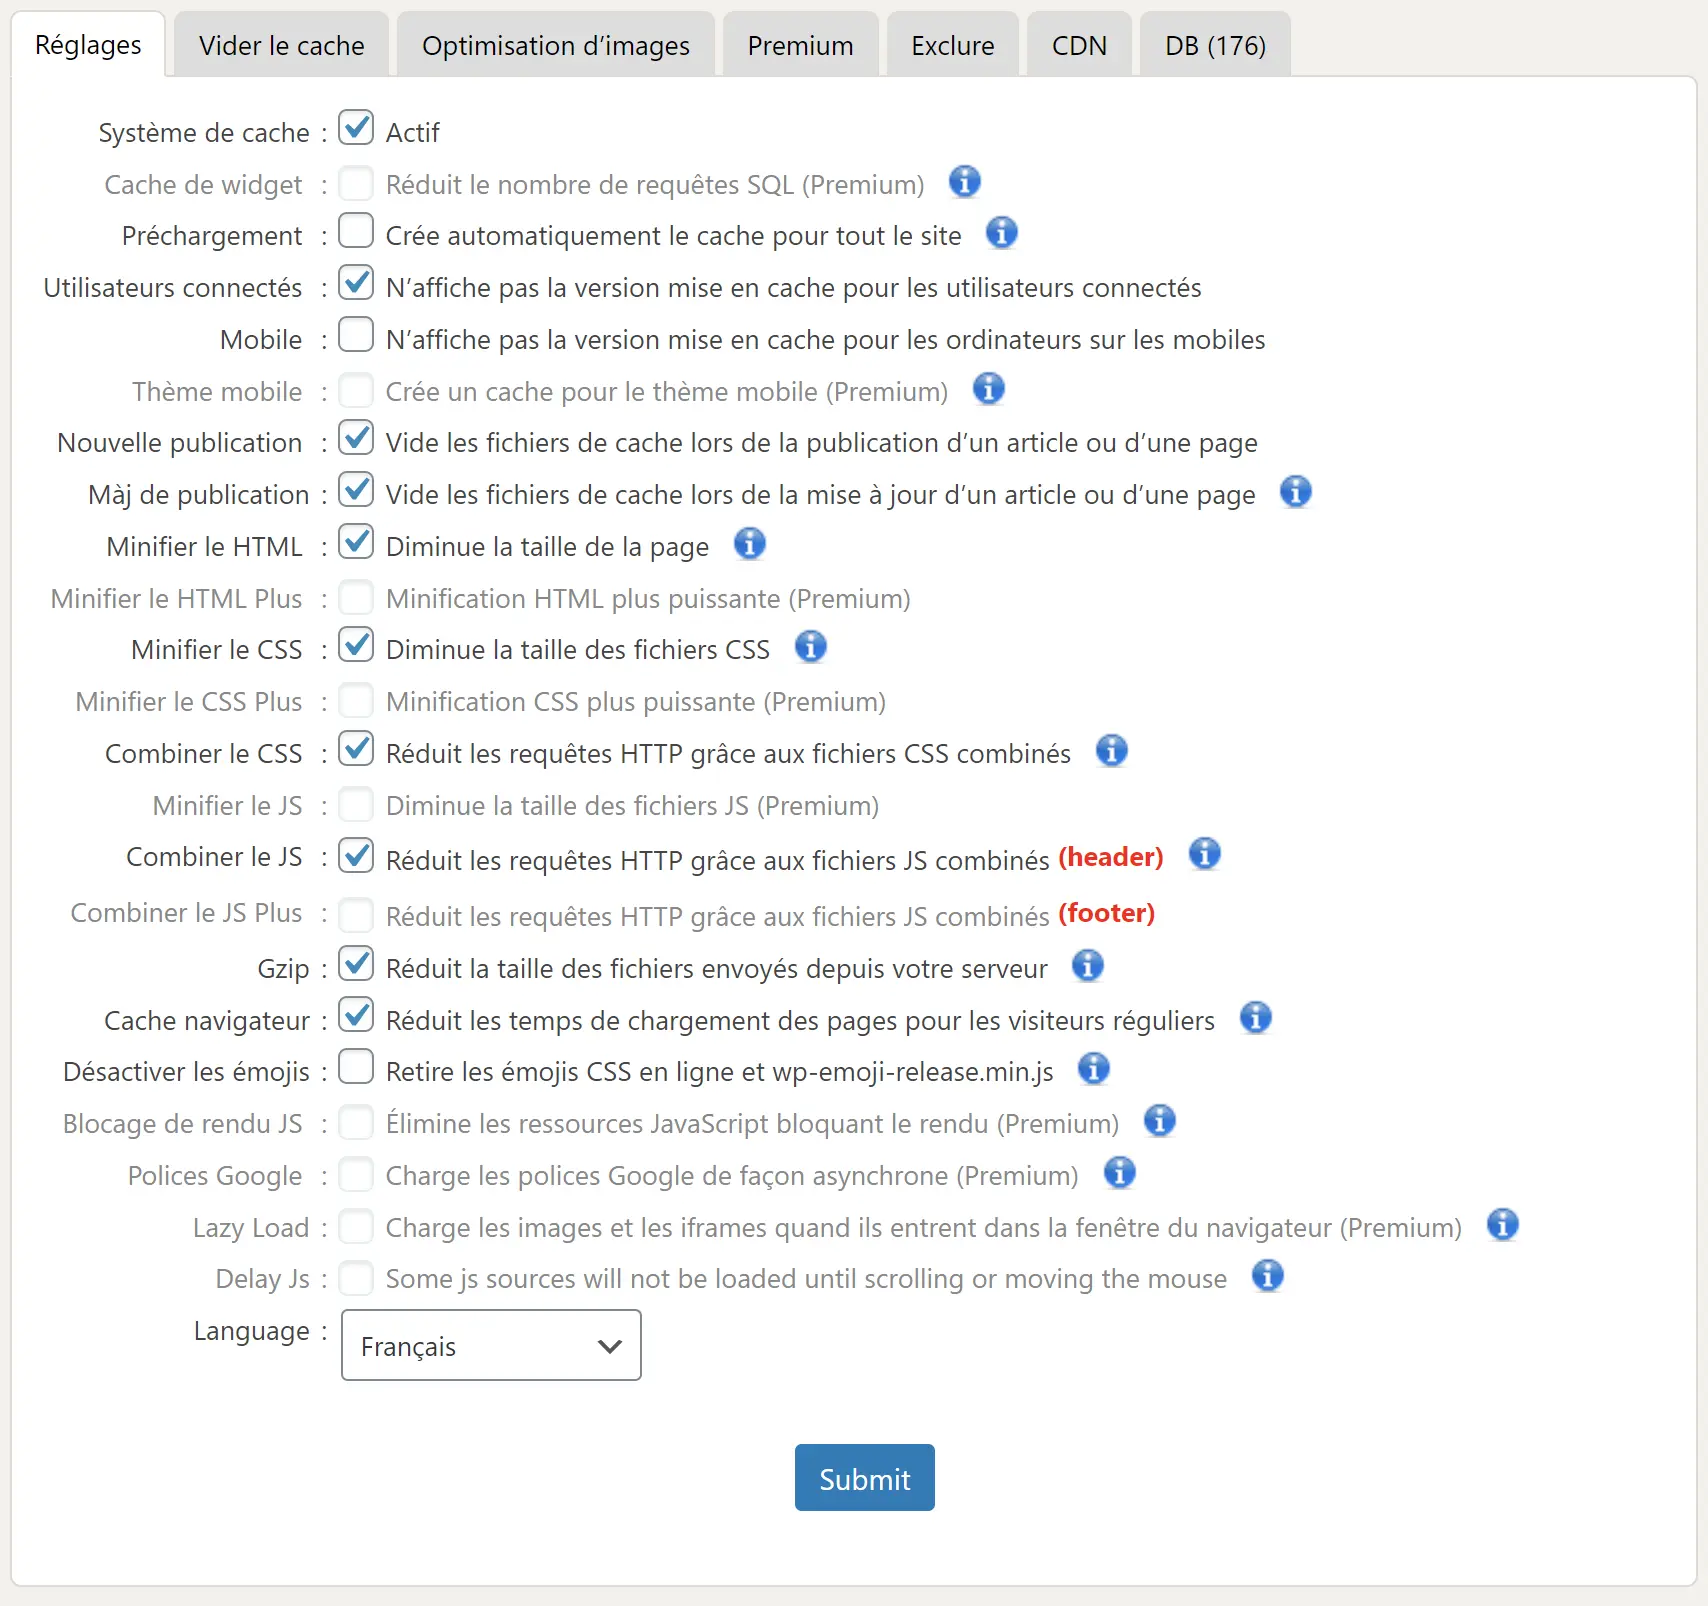Image resolution: width=1708 pixels, height=1606 pixels.
Task: Show info for Blocage de rendu JS
Action: click(1160, 1121)
